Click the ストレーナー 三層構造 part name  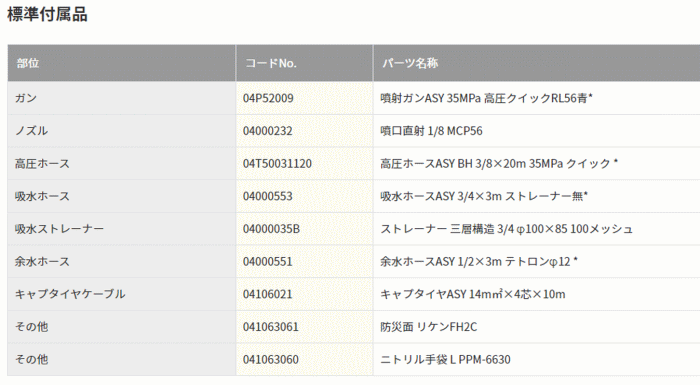(506, 229)
